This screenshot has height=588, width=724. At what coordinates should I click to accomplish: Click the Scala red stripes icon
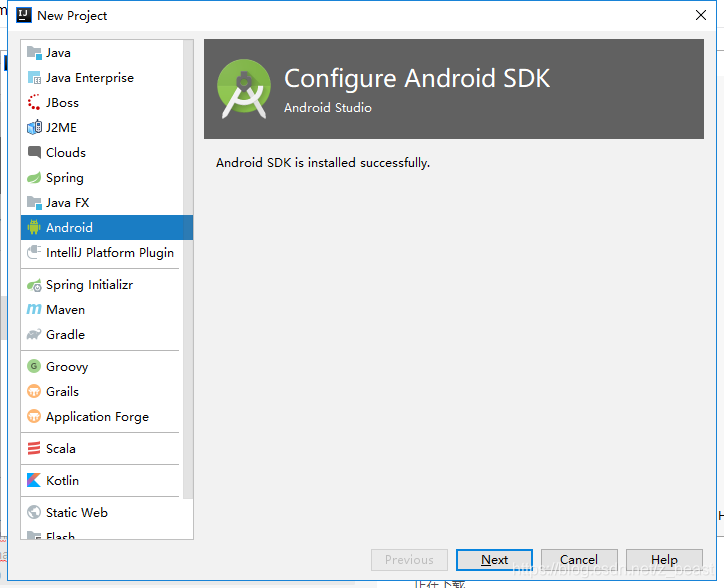[34, 449]
